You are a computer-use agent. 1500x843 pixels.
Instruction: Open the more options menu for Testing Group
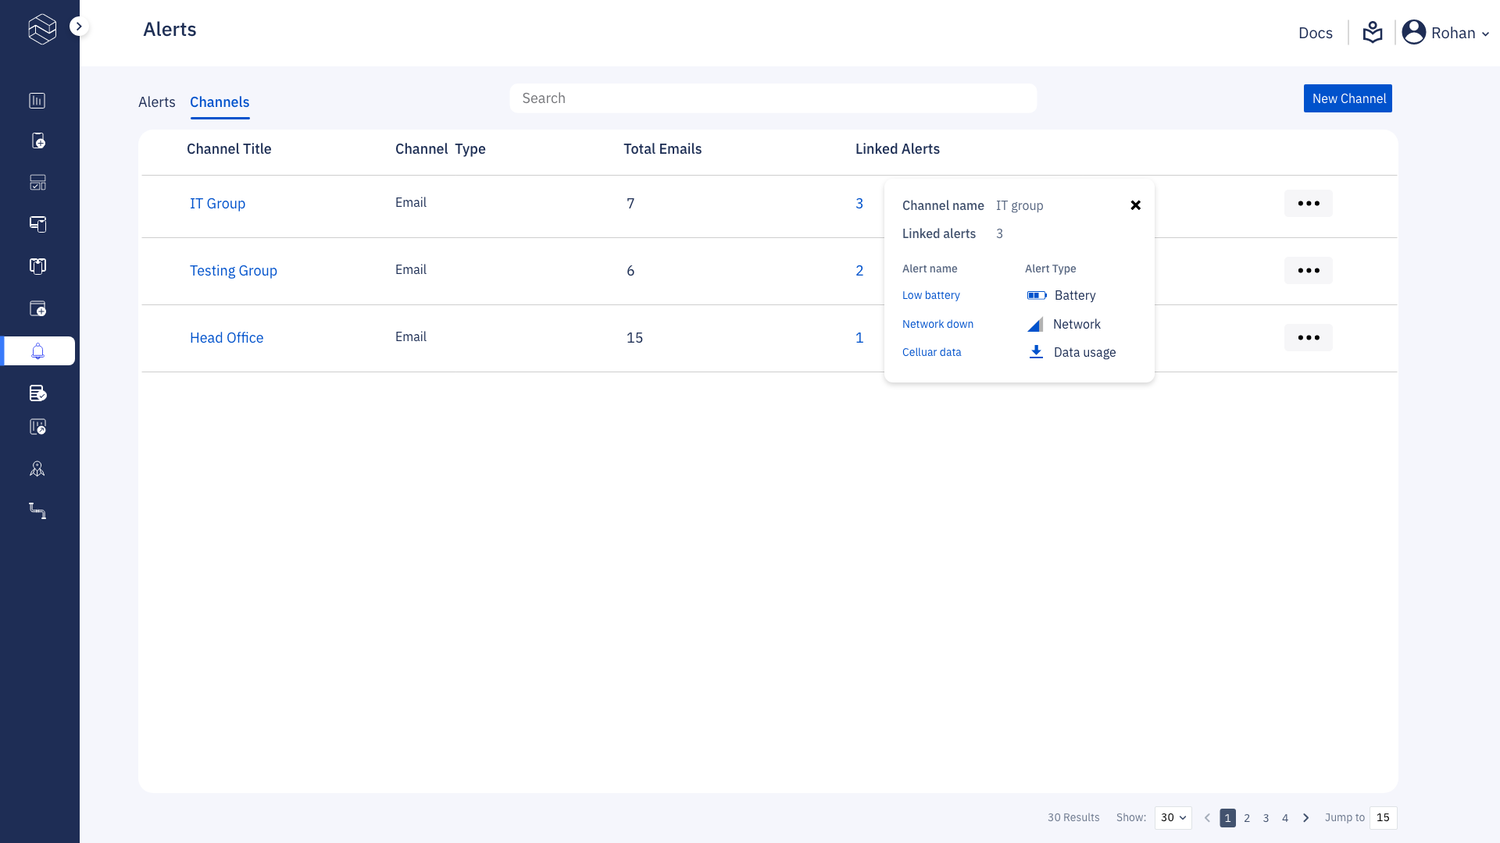pos(1308,270)
